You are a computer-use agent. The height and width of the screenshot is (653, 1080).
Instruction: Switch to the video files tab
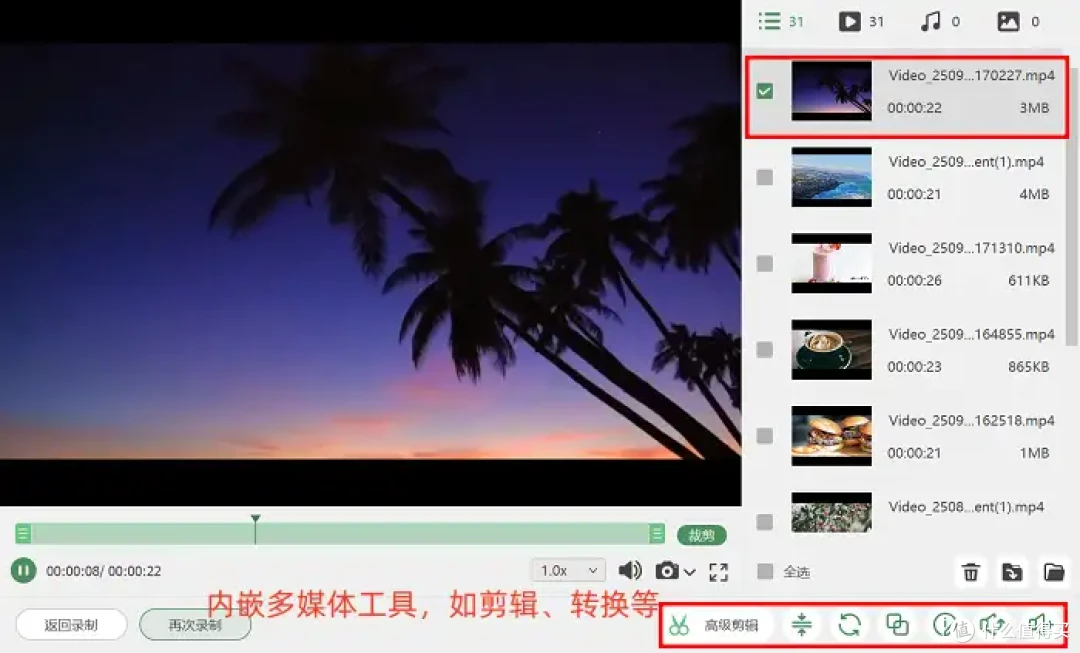pos(861,21)
